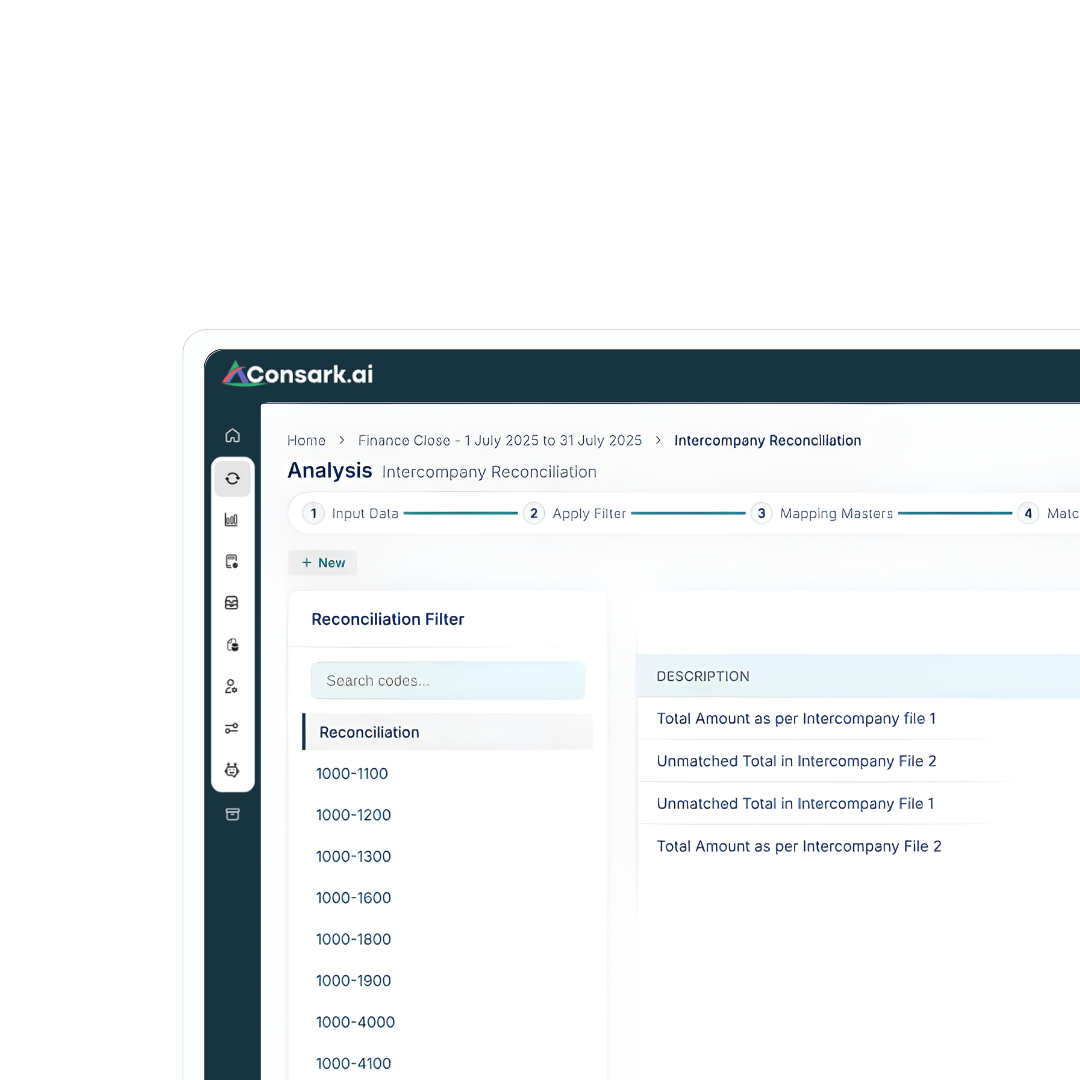
Task: Open Finance Close July 2025 breadcrumb
Action: (x=499, y=441)
